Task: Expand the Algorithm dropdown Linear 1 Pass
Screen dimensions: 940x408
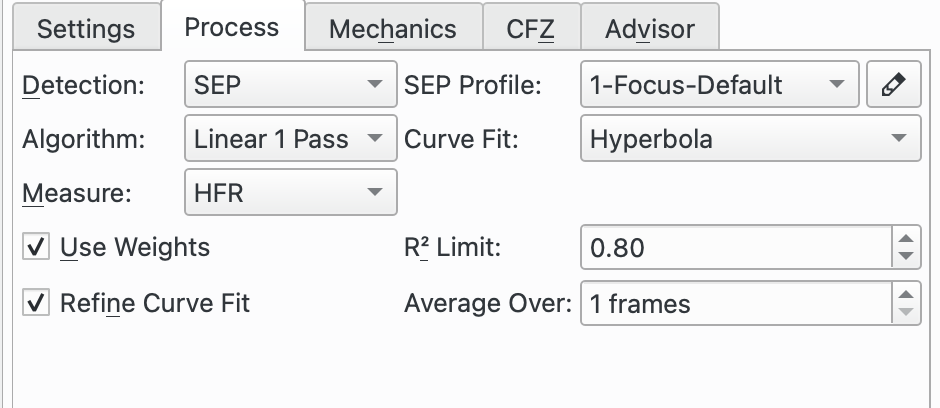Action: (x=291, y=138)
